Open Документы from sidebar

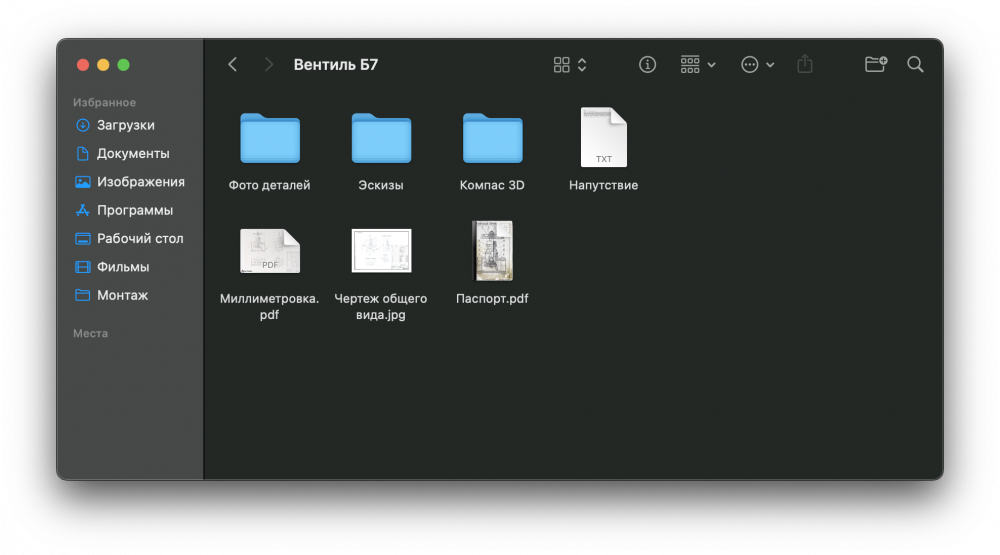(132, 153)
